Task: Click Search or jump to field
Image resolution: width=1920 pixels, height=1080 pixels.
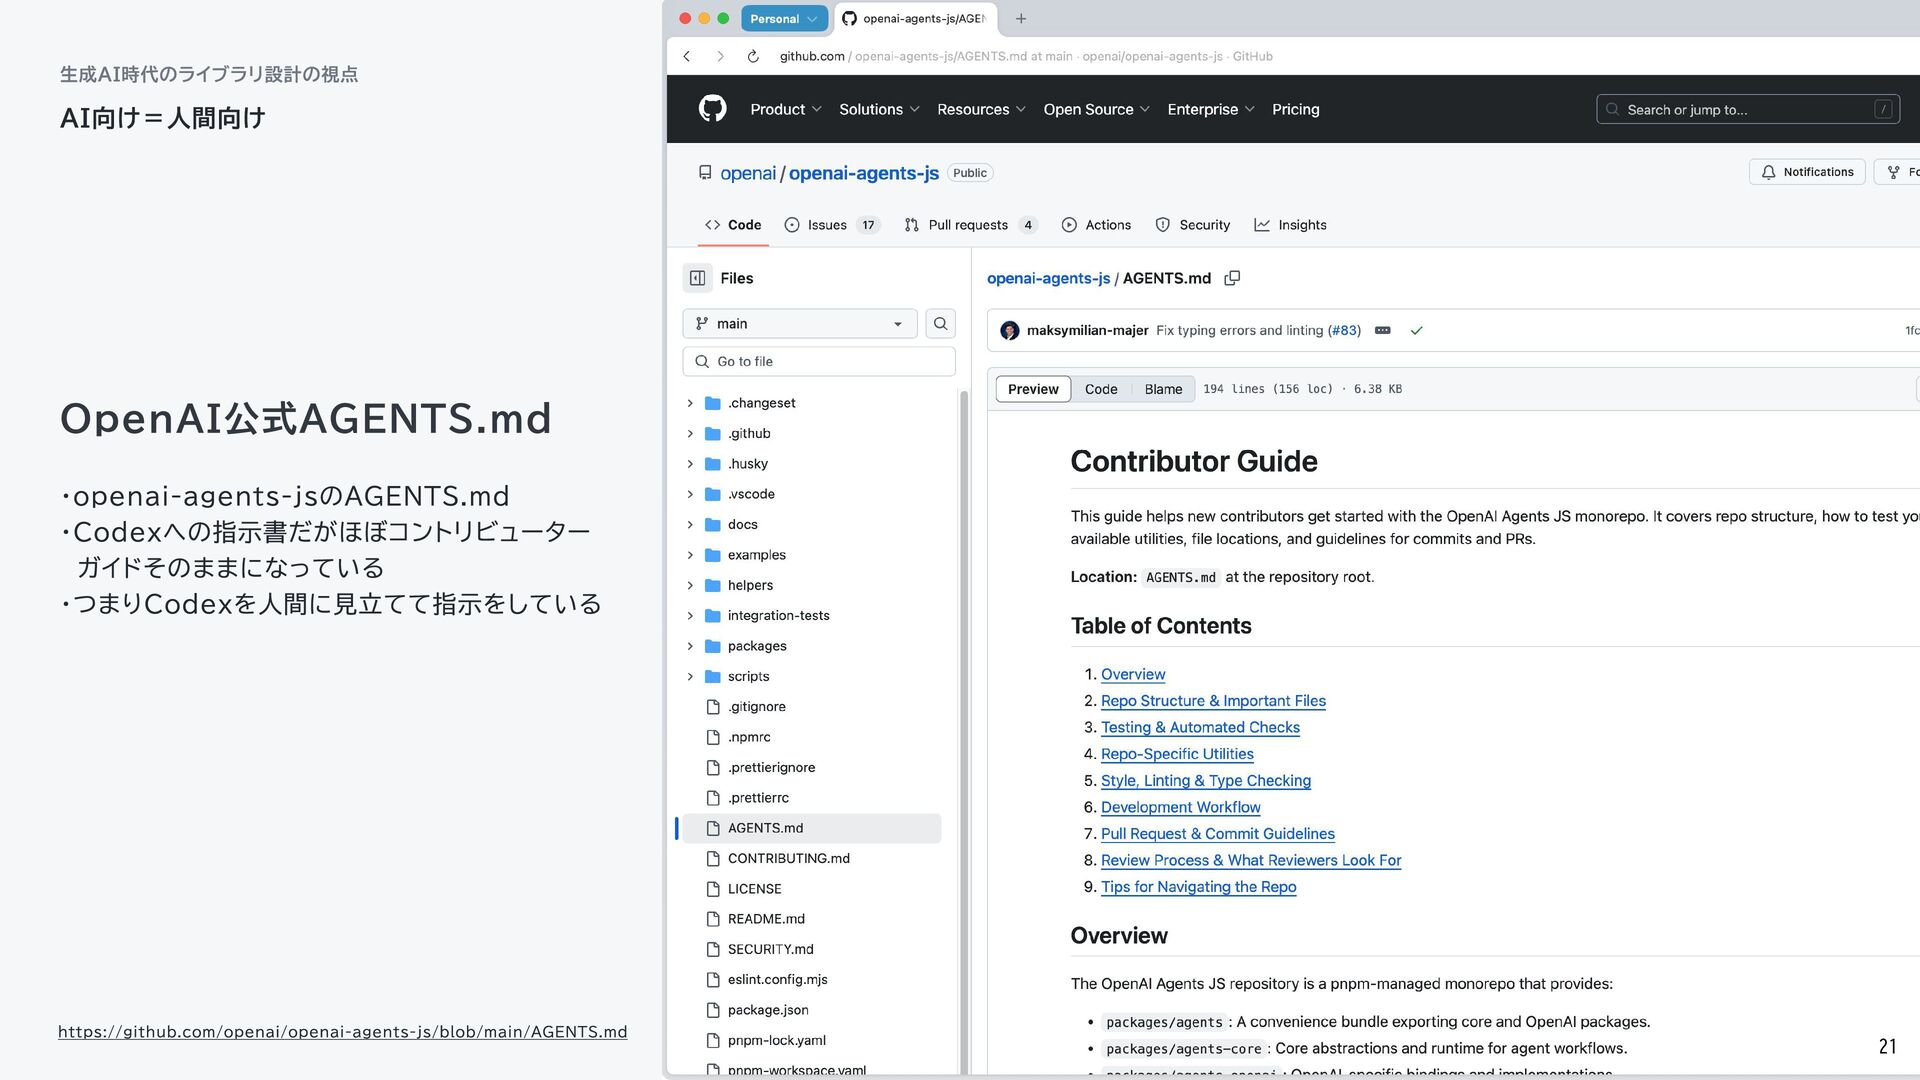Action: pyautogui.click(x=1748, y=109)
